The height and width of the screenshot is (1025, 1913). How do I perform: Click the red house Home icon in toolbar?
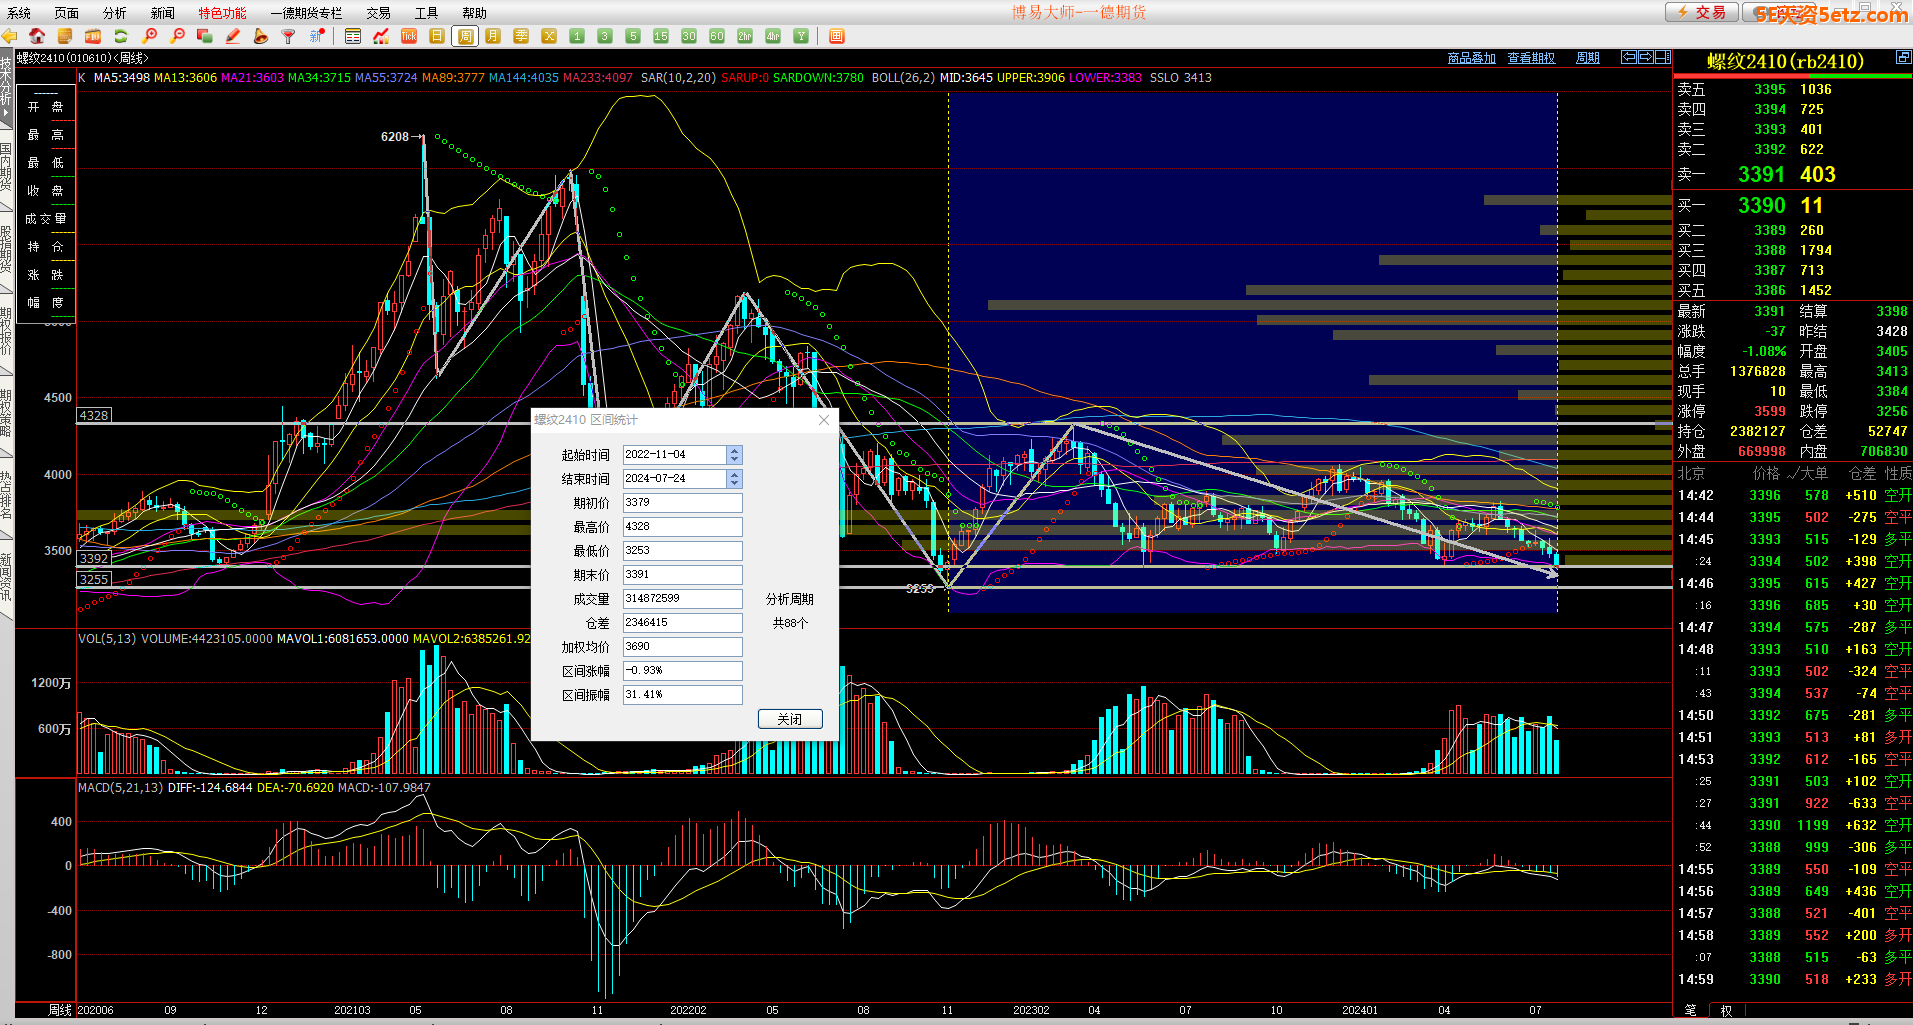pyautogui.click(x=37, y=36)
